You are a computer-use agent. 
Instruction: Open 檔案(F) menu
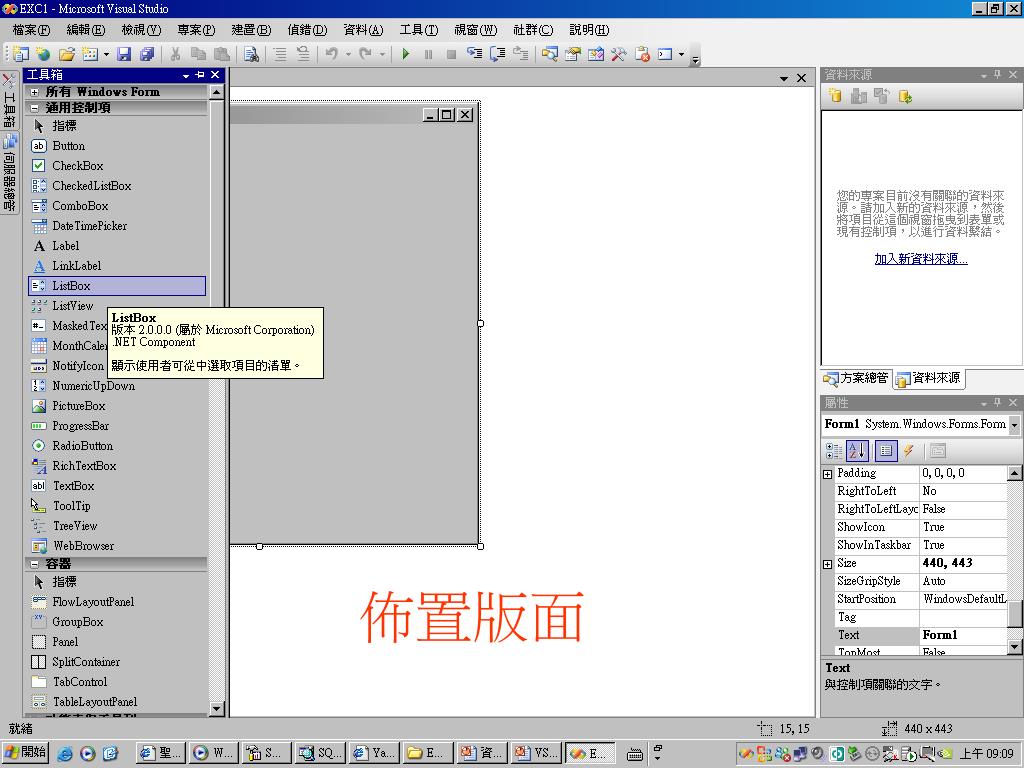[31, 30]
